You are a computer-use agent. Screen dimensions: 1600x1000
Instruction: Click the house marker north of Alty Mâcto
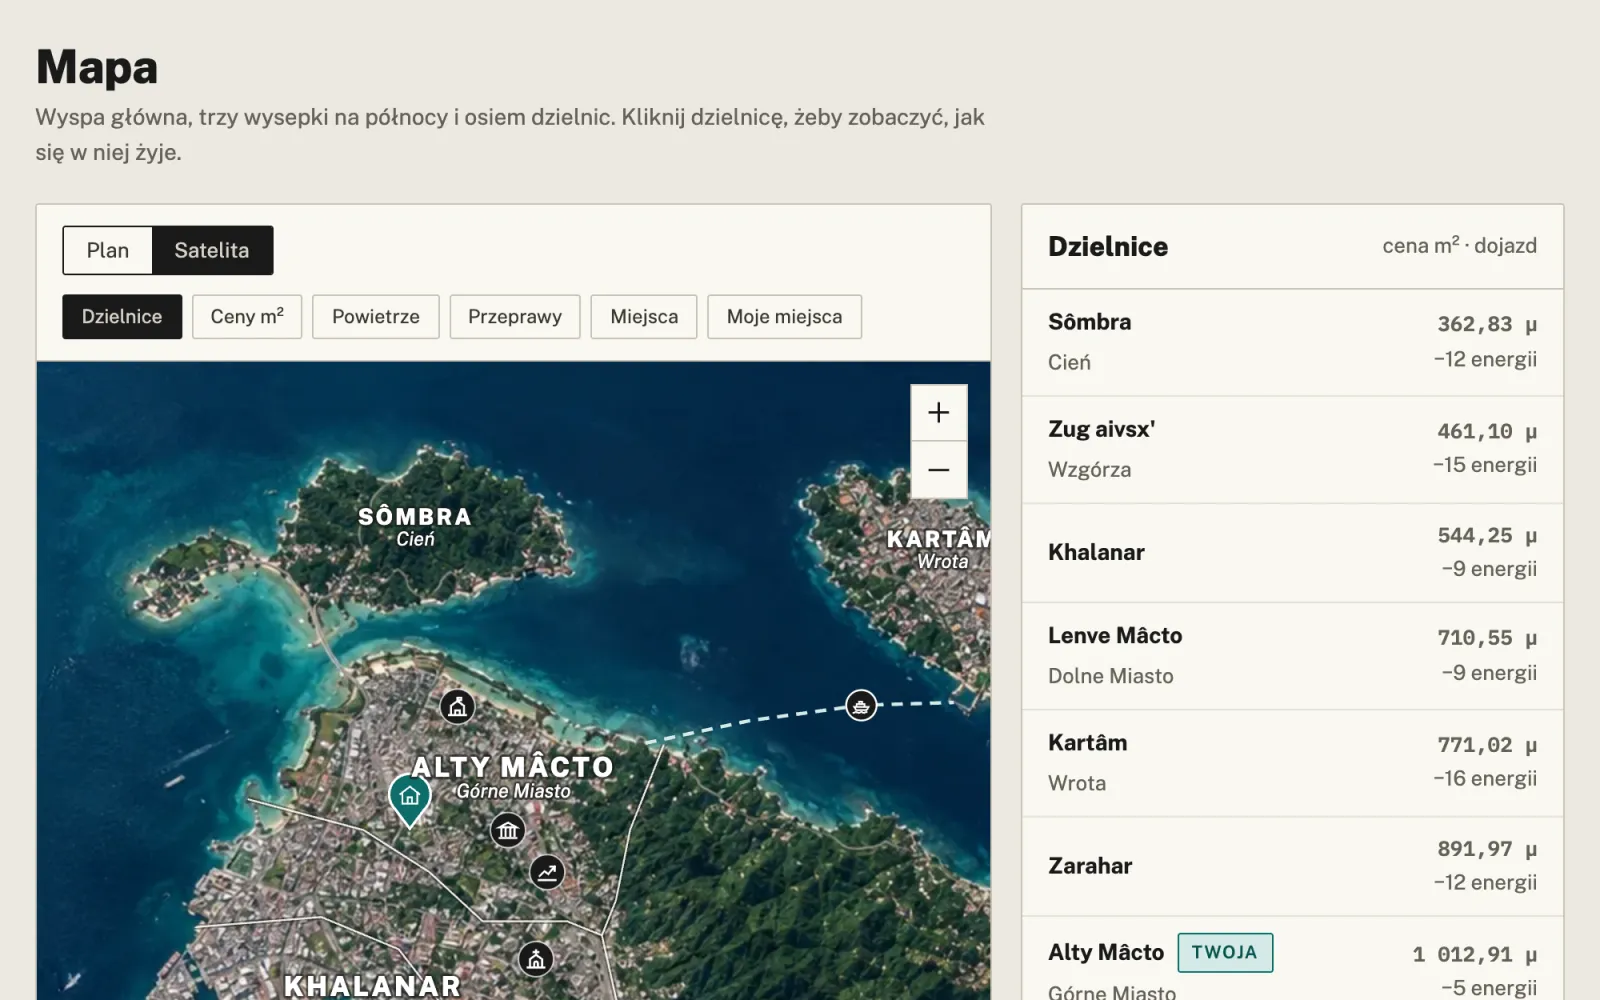457,707
